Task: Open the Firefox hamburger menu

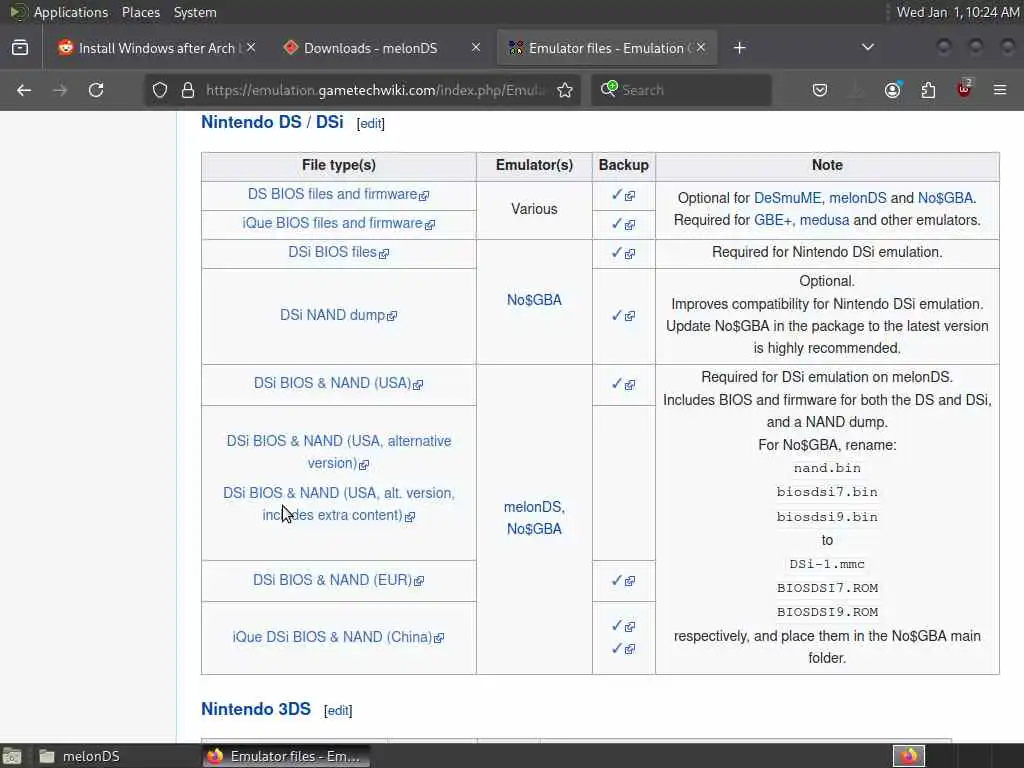Action: coord(1000,90)
